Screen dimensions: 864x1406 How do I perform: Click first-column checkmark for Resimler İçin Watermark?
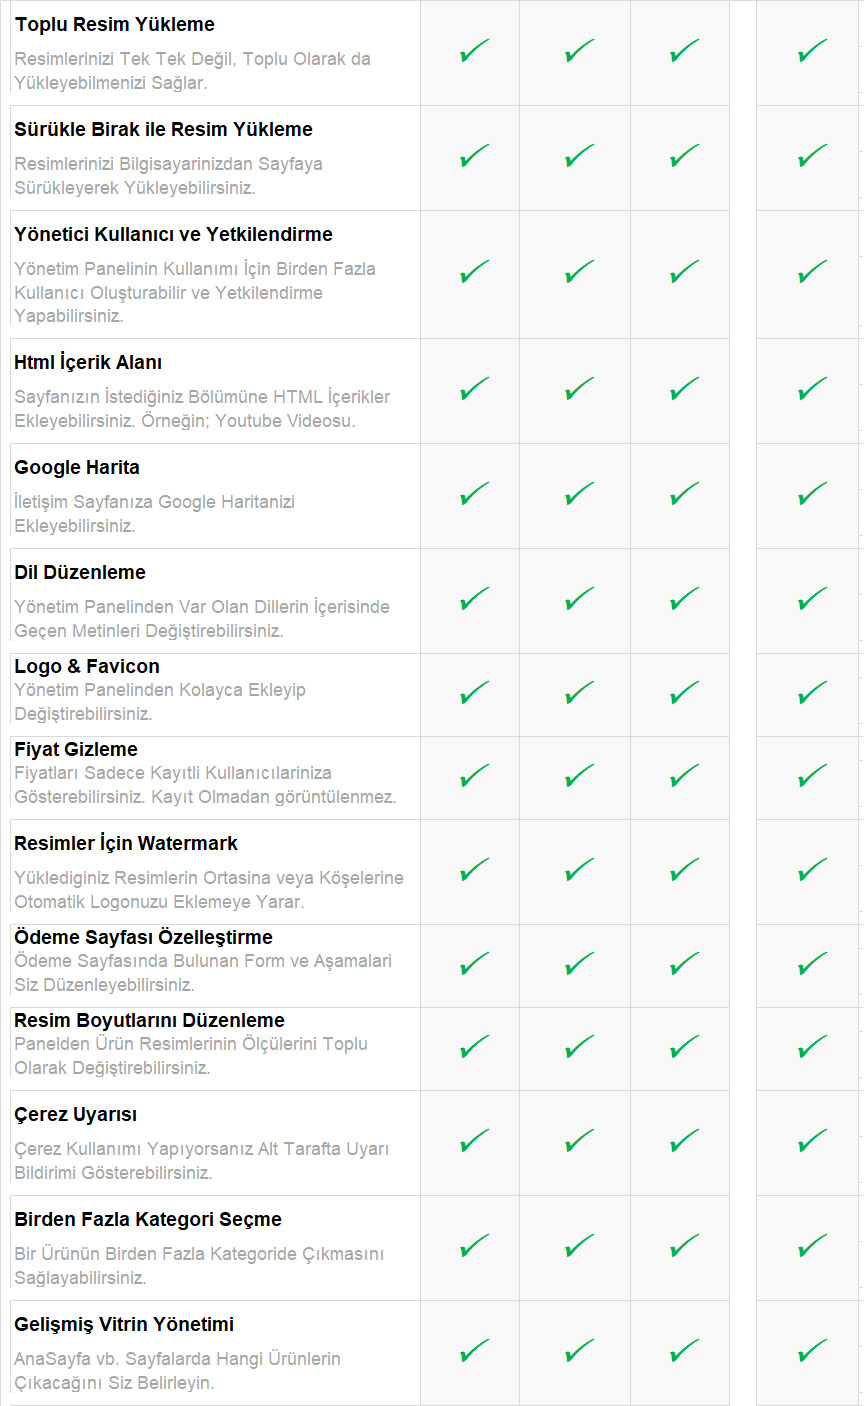474,870
